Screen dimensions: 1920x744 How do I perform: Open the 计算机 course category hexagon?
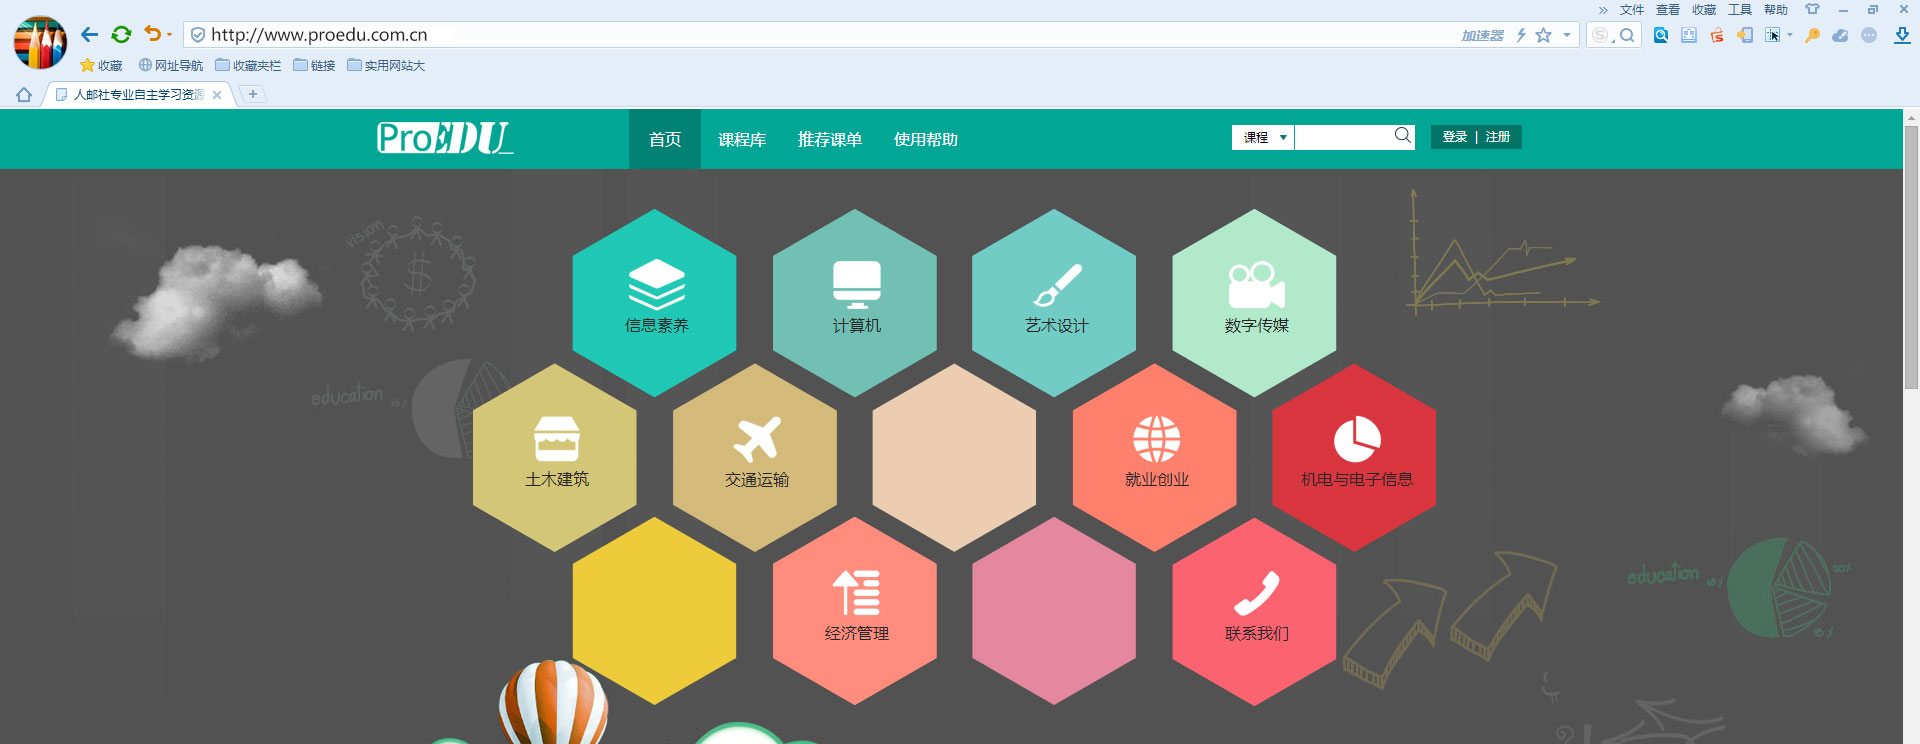click(x=855, y=300)
